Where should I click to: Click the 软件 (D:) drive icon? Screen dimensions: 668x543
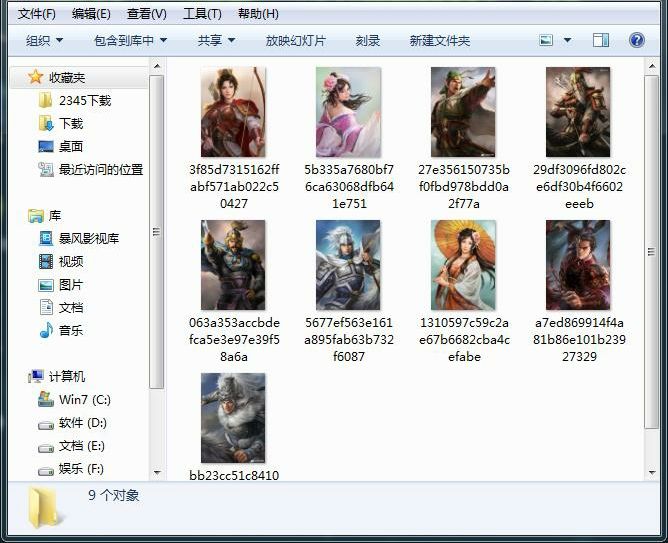click(x=46, y=425)
